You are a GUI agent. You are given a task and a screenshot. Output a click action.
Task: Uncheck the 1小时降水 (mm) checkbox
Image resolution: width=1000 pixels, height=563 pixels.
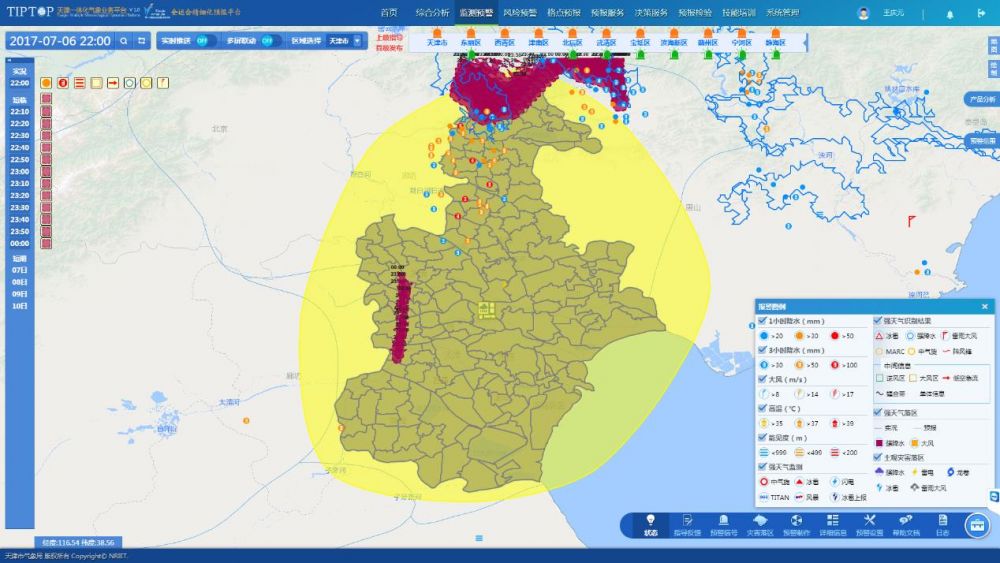tap(762, 321)
